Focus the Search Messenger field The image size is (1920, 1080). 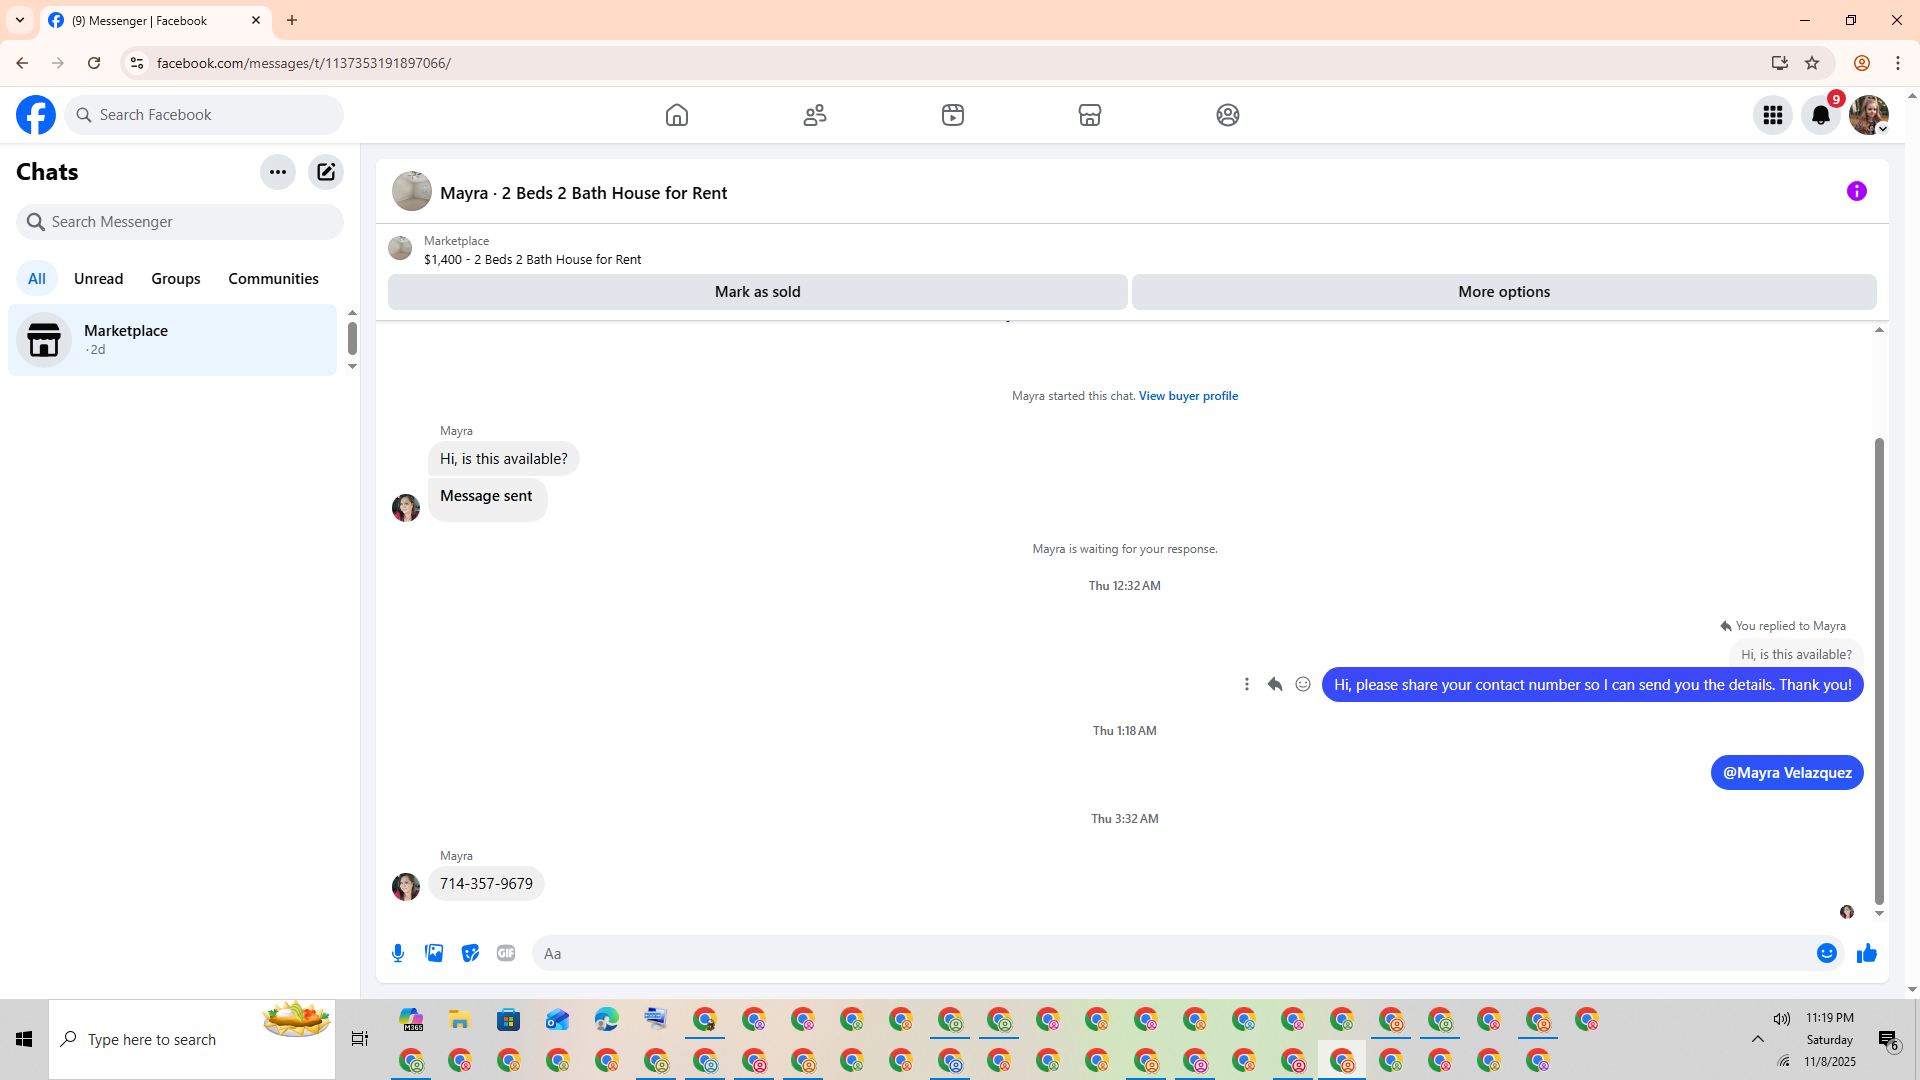(180, 222)
